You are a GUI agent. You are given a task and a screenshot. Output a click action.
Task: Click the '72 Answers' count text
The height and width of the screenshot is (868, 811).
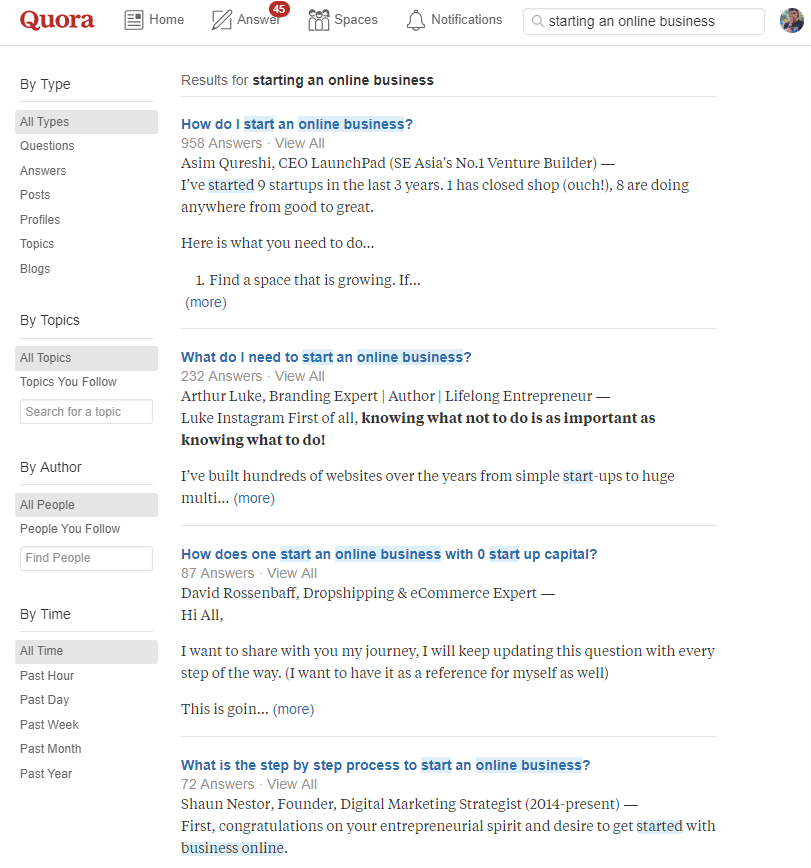[218, 784]
